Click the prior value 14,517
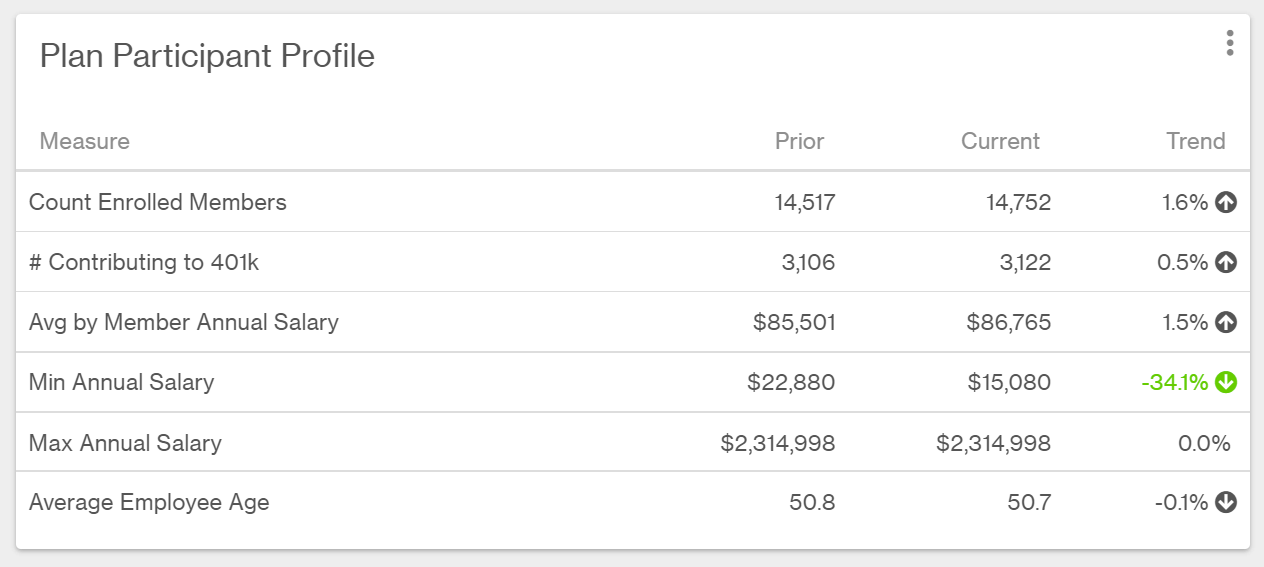The width and height of the screenshot is (1264, 567). click(805, 202)
